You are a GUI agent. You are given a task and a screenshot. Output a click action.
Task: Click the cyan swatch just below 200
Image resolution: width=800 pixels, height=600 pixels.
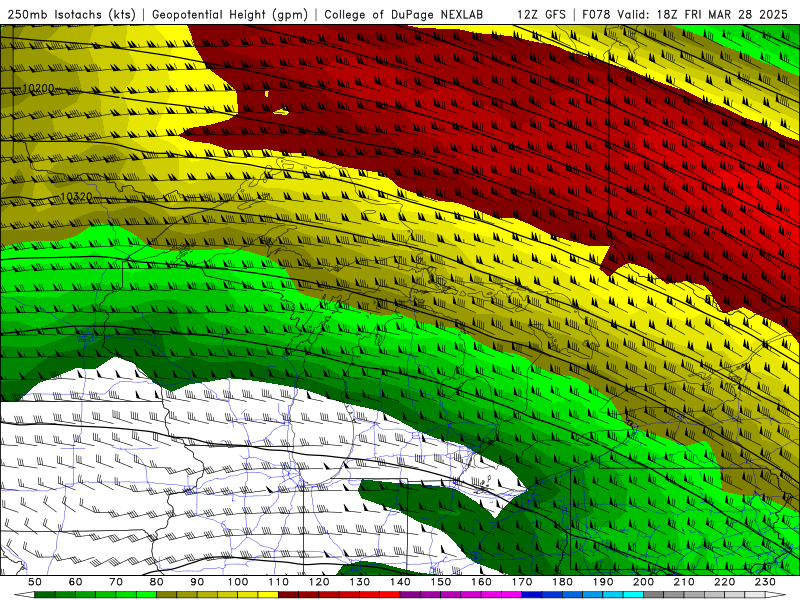coord(633,595)
